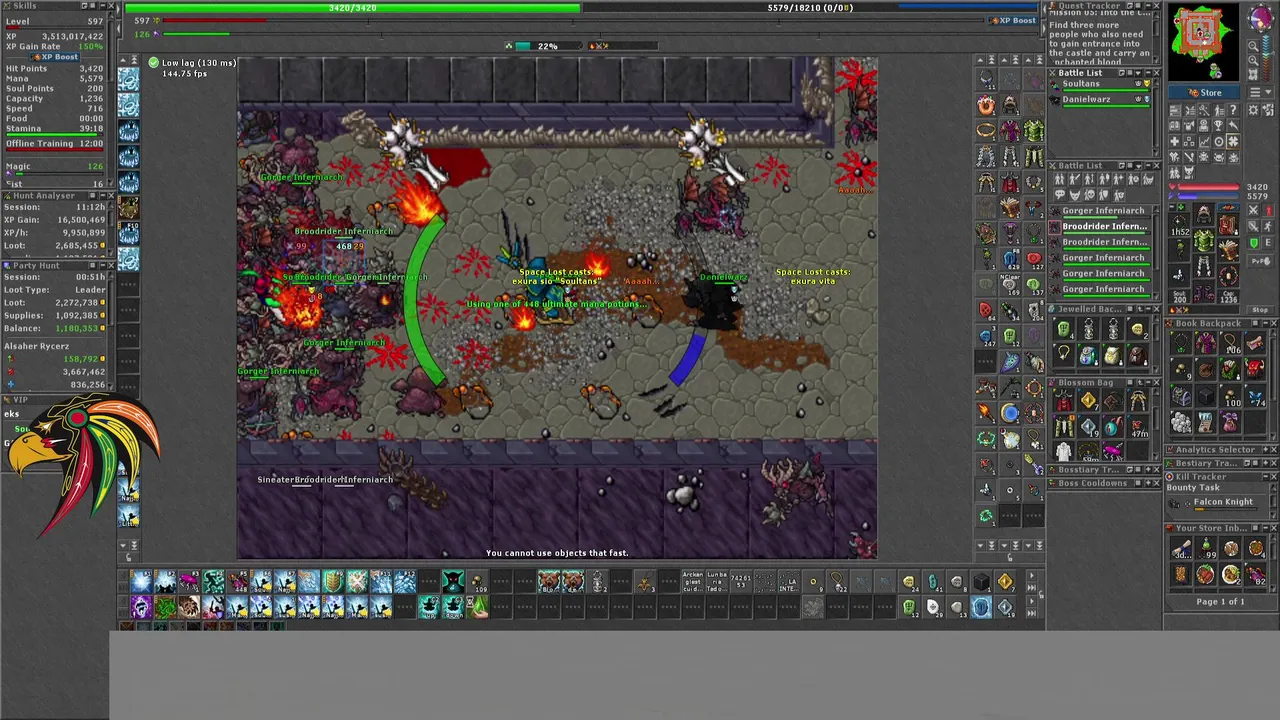The width and height of the screenshot is (1280, 720).
Task: Click the helmet equipment slot
Action: pyautogui.click(x=1204, y=215)
